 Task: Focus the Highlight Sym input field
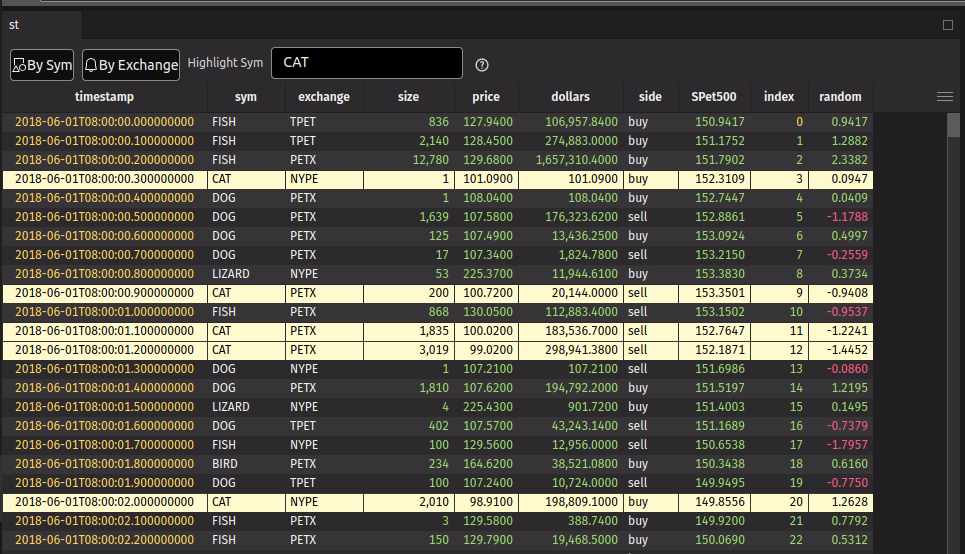point(366,63)
